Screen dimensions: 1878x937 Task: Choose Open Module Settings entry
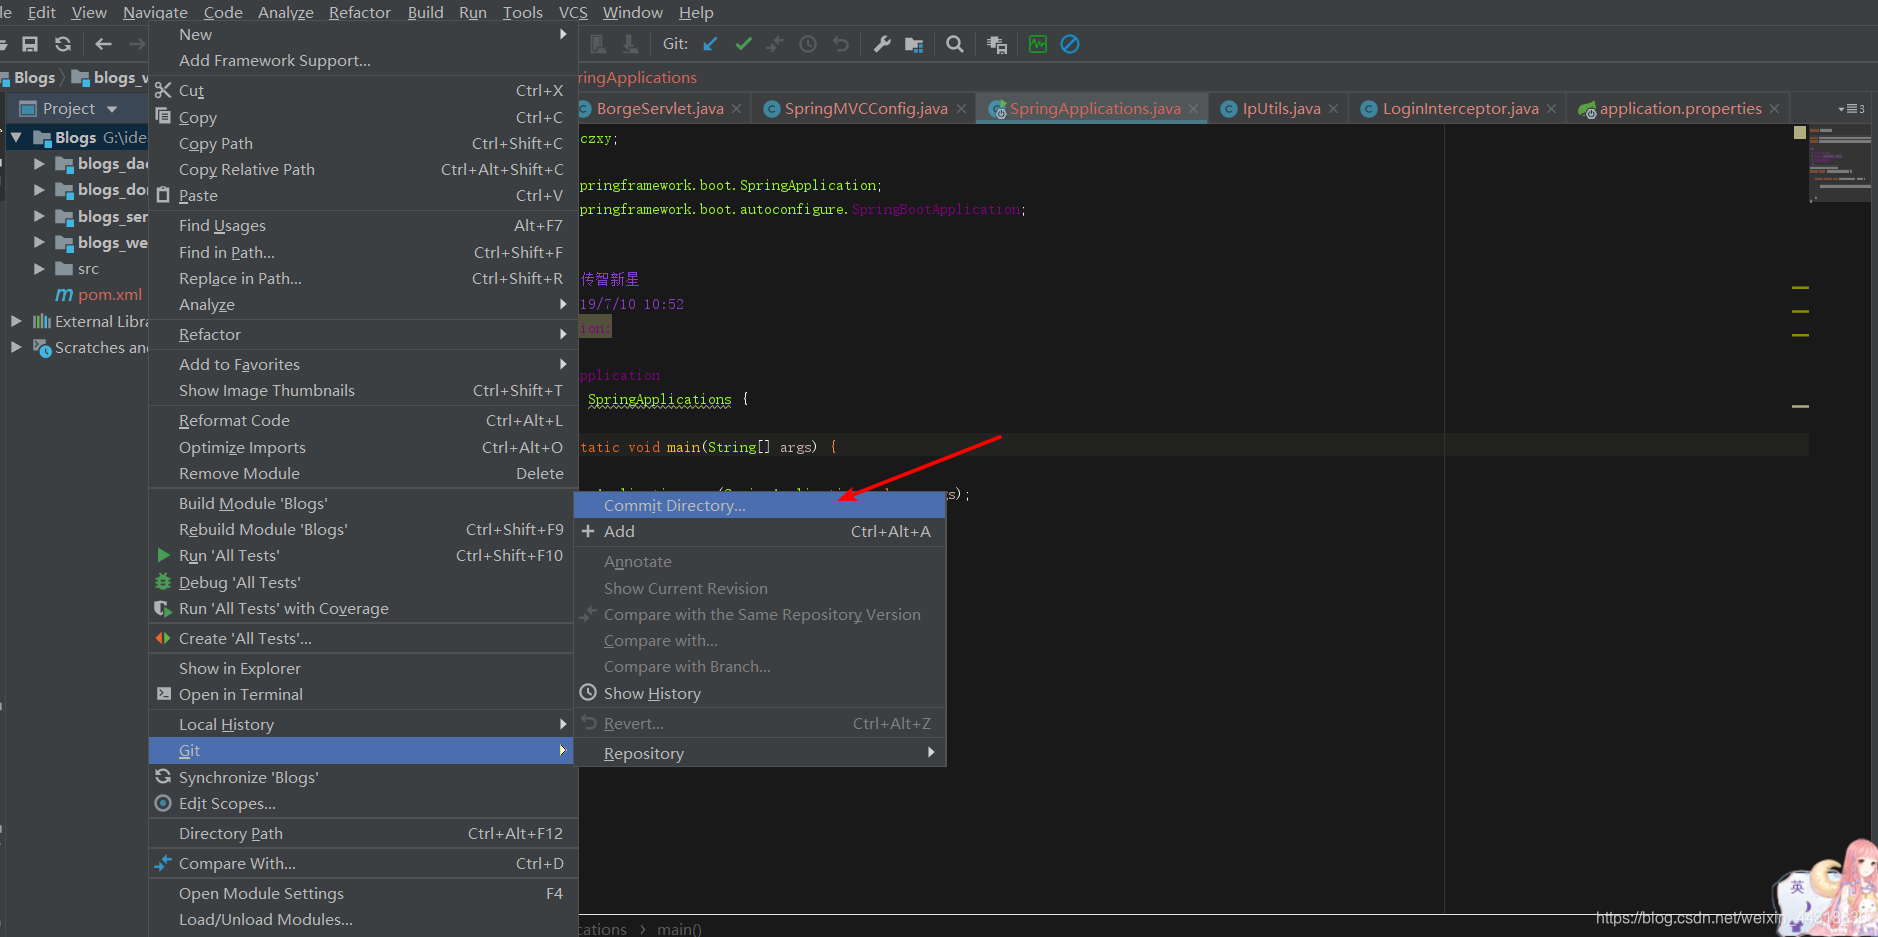click(x=363, y=893)
